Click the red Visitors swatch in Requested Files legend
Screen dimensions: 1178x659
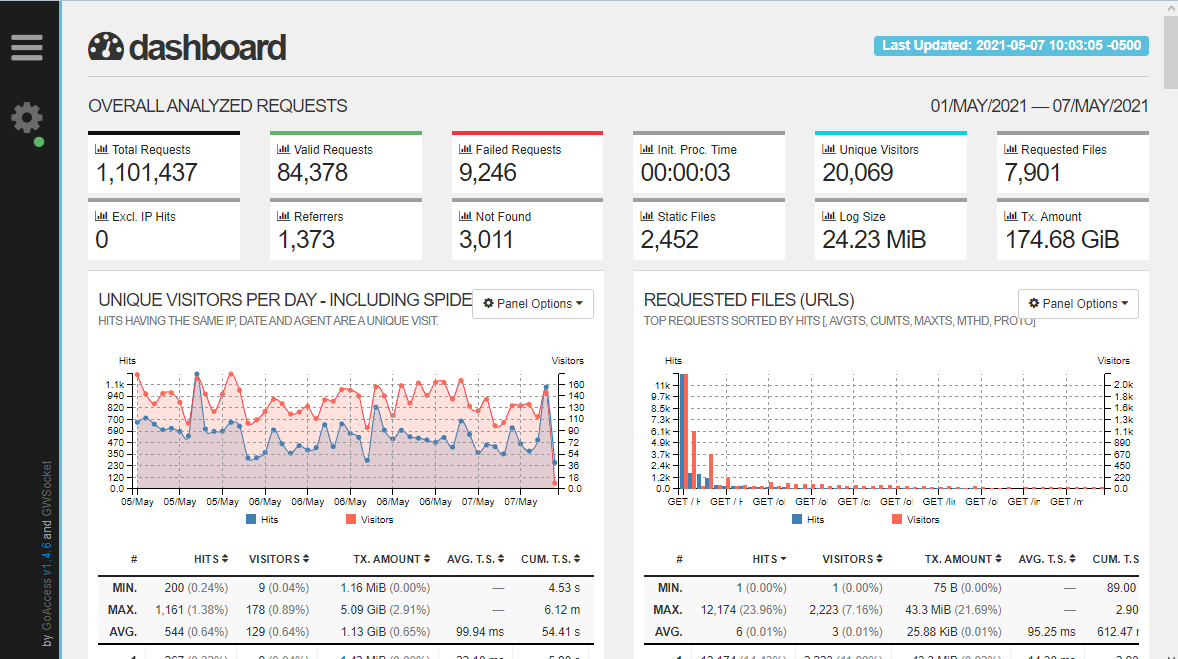click(x=897, y=519)
